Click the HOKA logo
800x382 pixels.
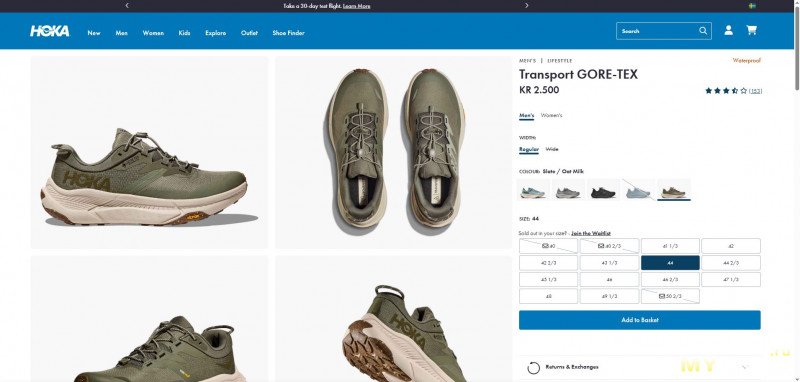(49, 32)
